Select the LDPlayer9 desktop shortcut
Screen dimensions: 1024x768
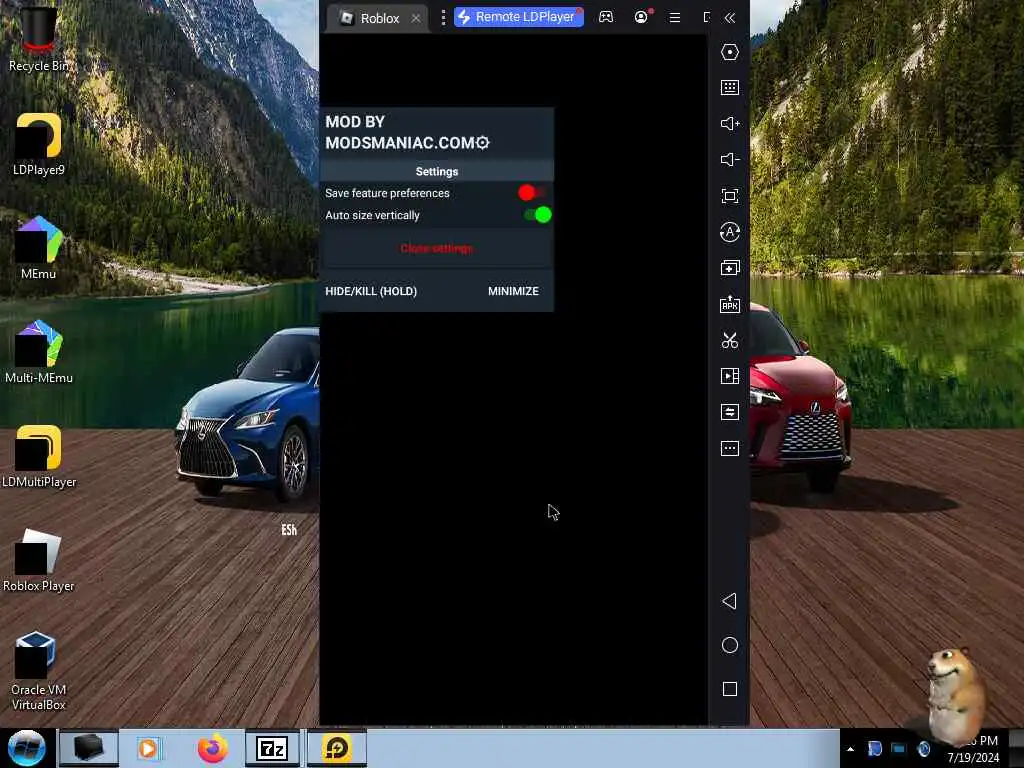pyautogui.click(x=39, y=144)
